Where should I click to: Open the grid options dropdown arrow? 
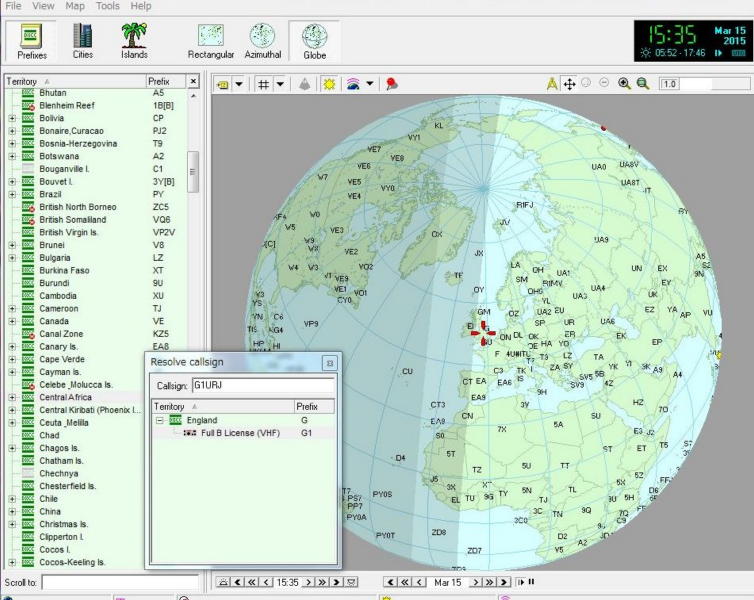pos(280,85)
